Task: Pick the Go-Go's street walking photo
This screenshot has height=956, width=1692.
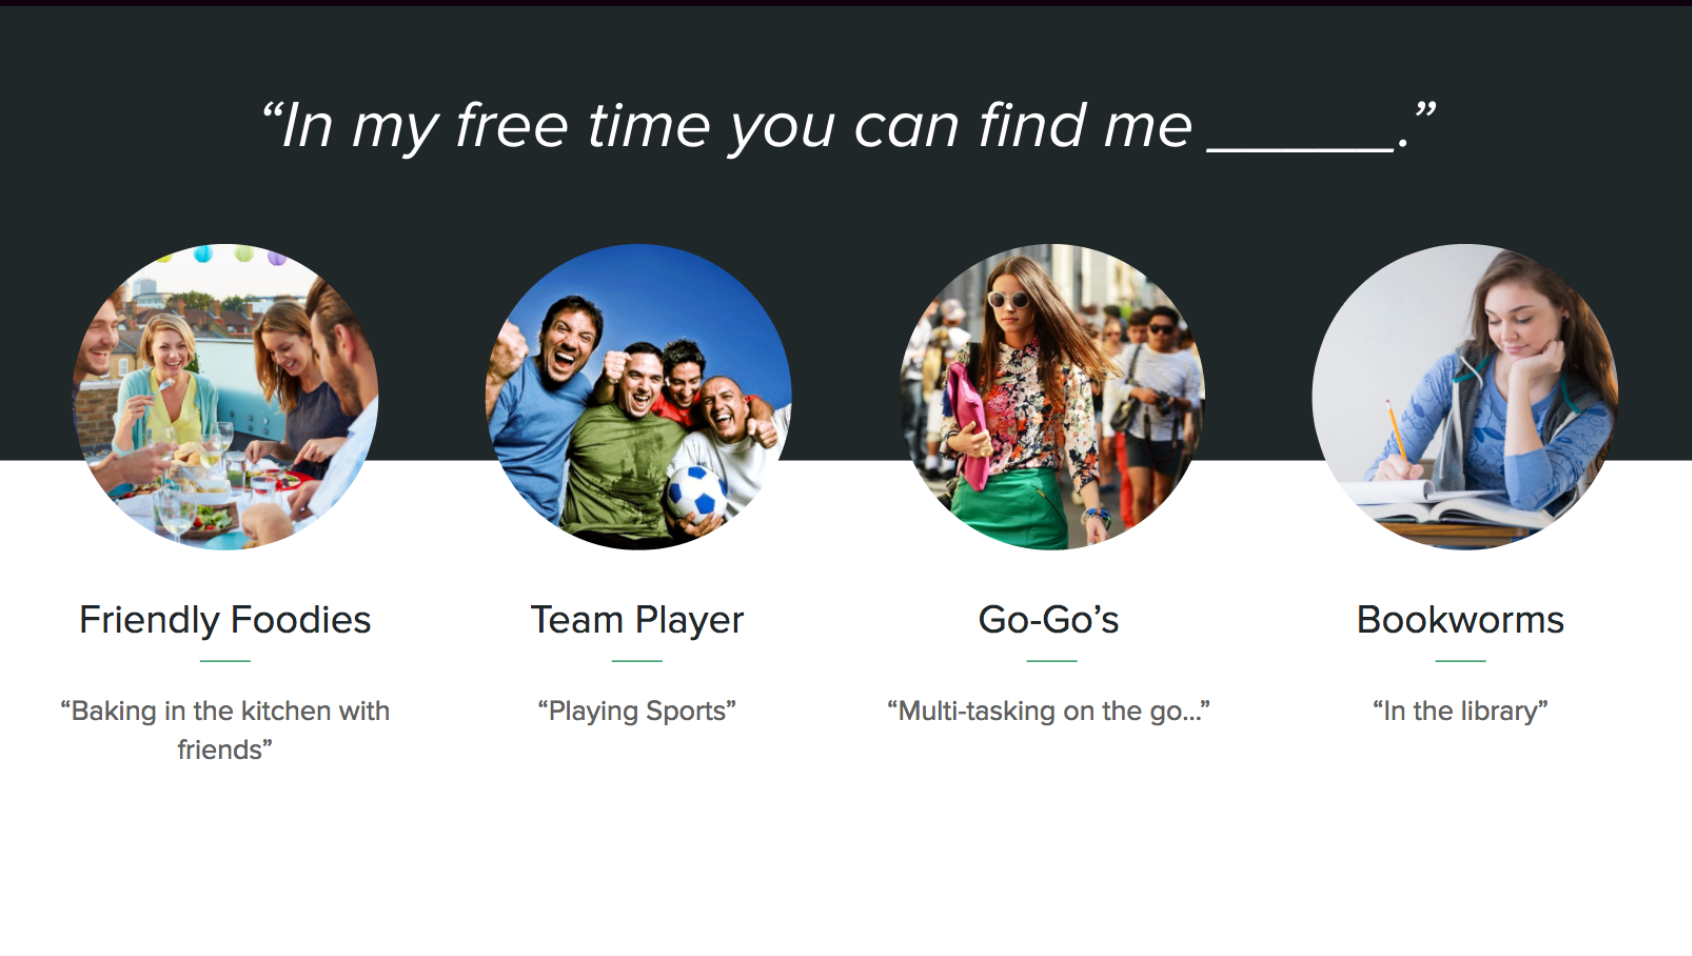Action: pos(1052,397)
